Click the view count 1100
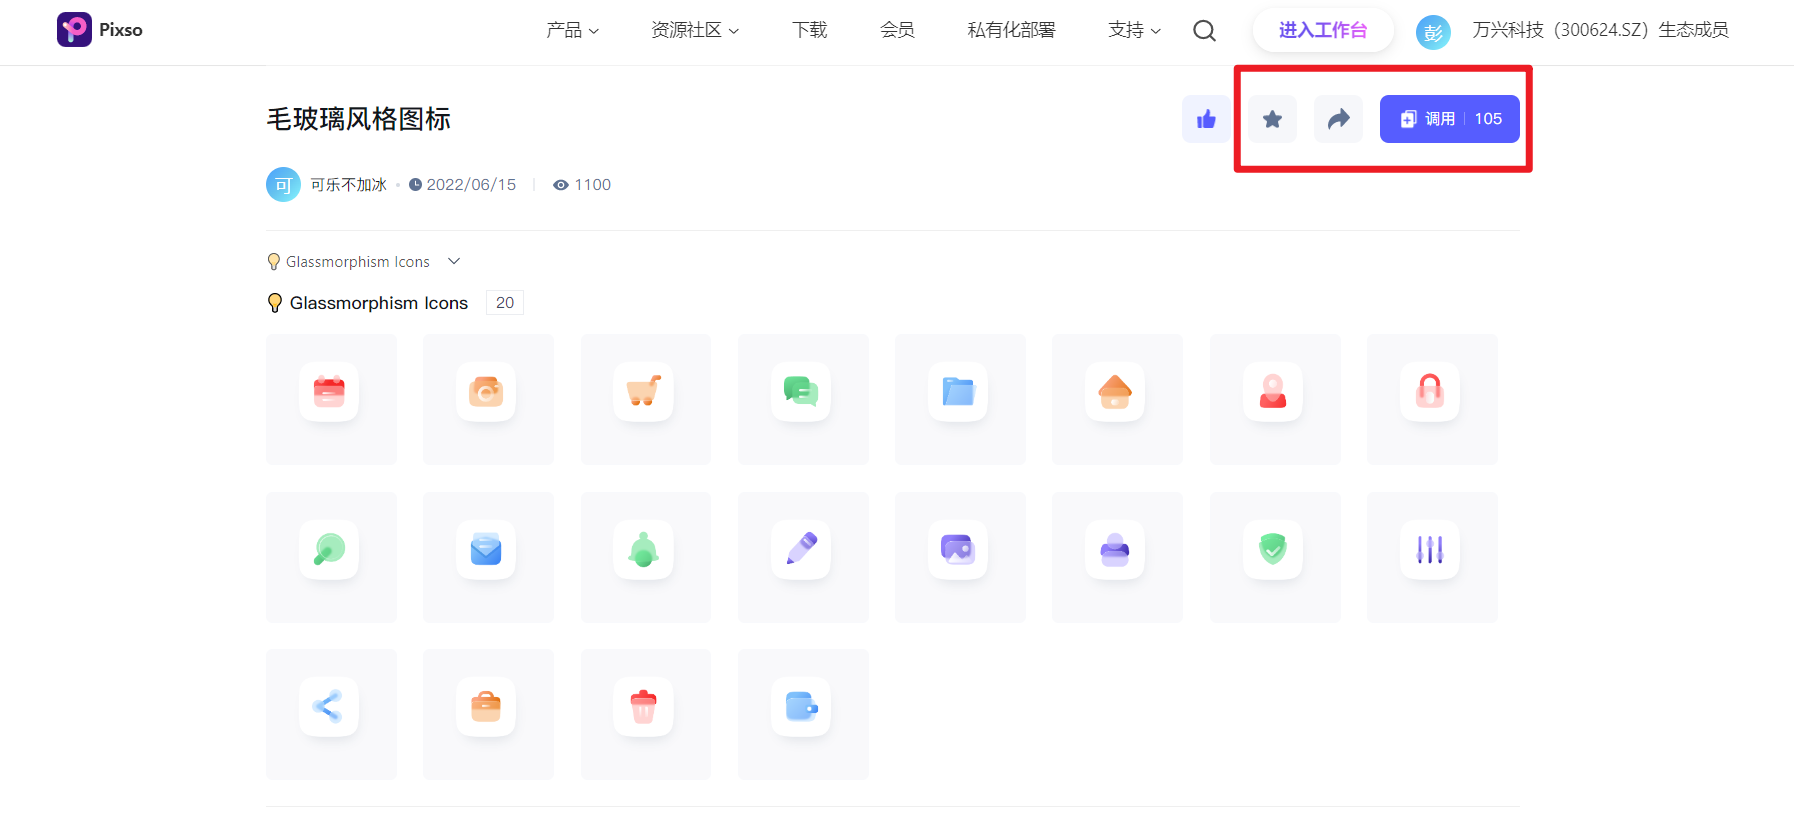Image resolution: width=1794 pixels, height=823 pixels. click(x=592, y=185)
